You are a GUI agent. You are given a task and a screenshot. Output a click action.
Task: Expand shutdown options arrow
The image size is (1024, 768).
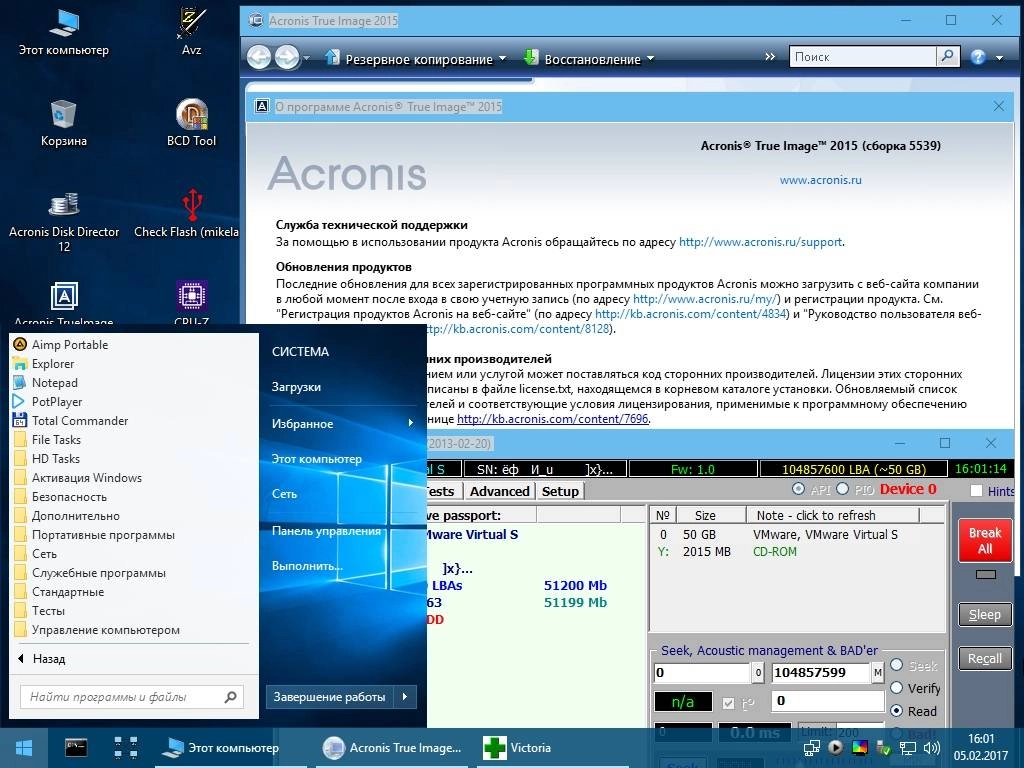click(405, 697)
